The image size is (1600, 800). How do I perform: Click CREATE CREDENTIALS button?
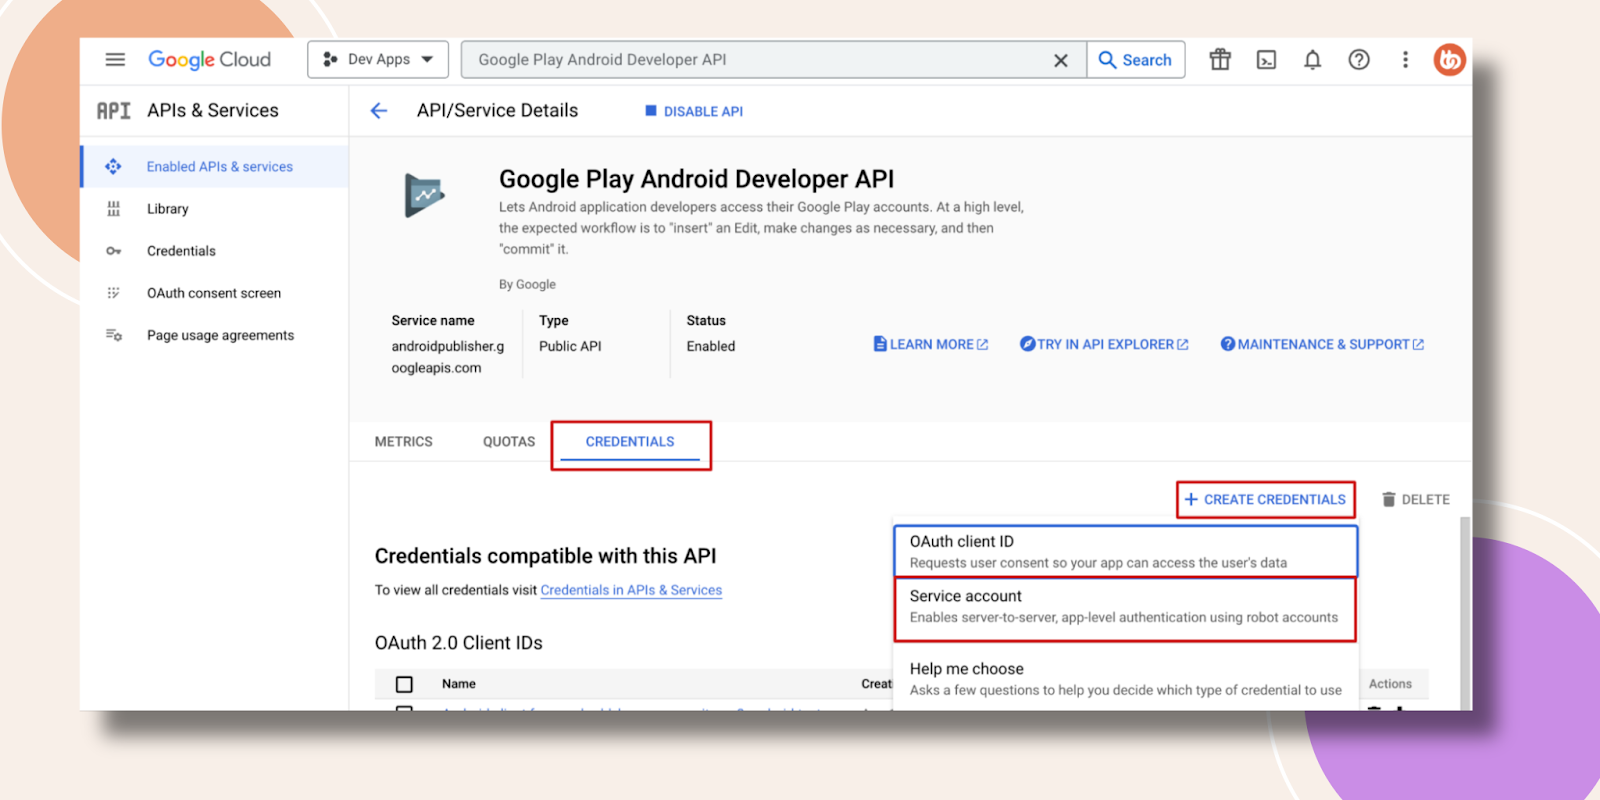pos(1265,499)
